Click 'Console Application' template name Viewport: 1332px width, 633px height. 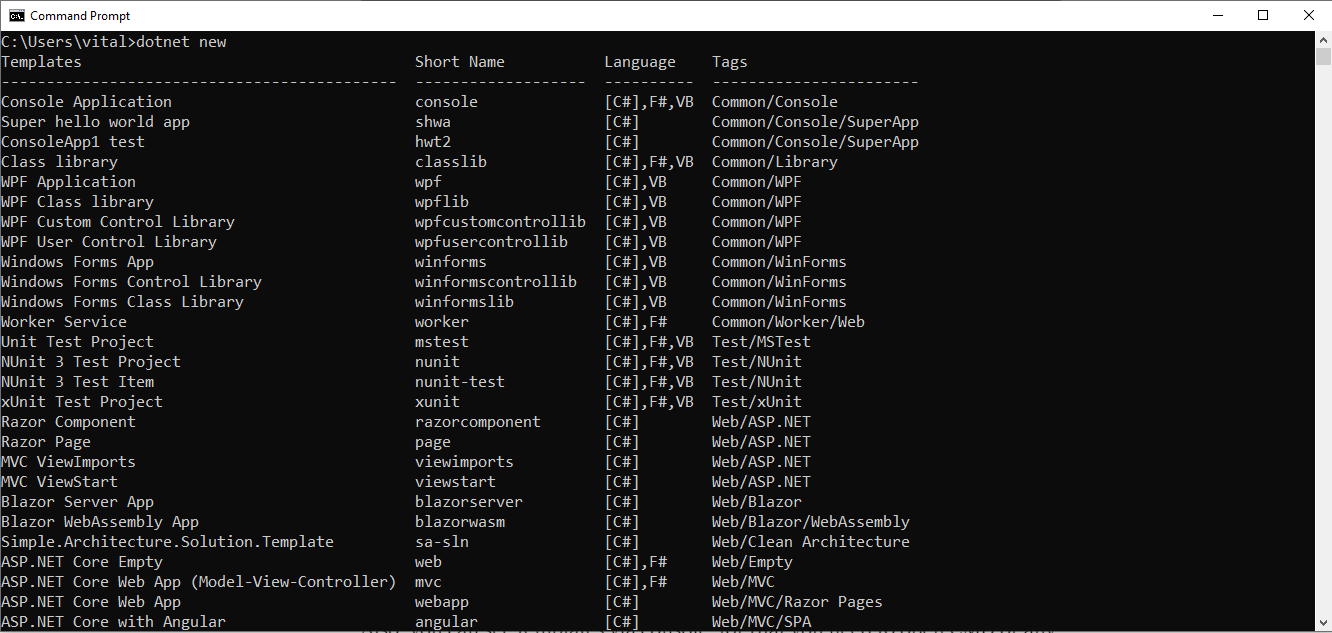coord(86,102)
